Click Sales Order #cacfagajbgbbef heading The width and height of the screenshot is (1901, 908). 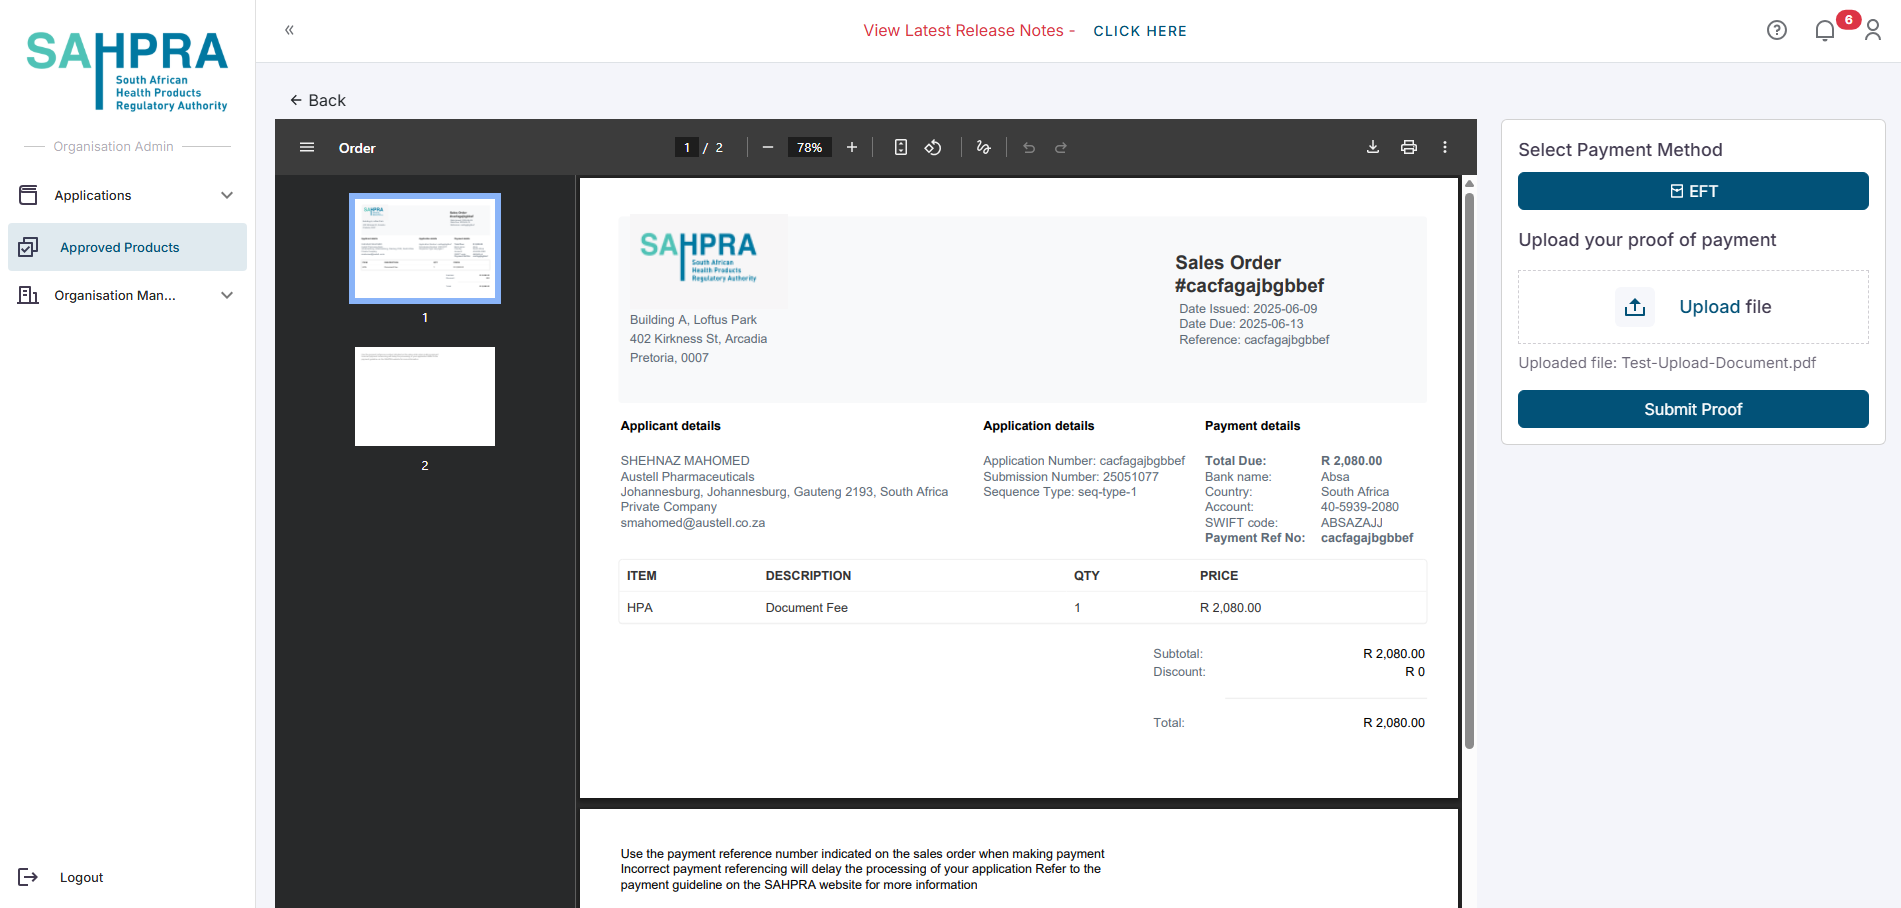click(x=1250, y=274)
